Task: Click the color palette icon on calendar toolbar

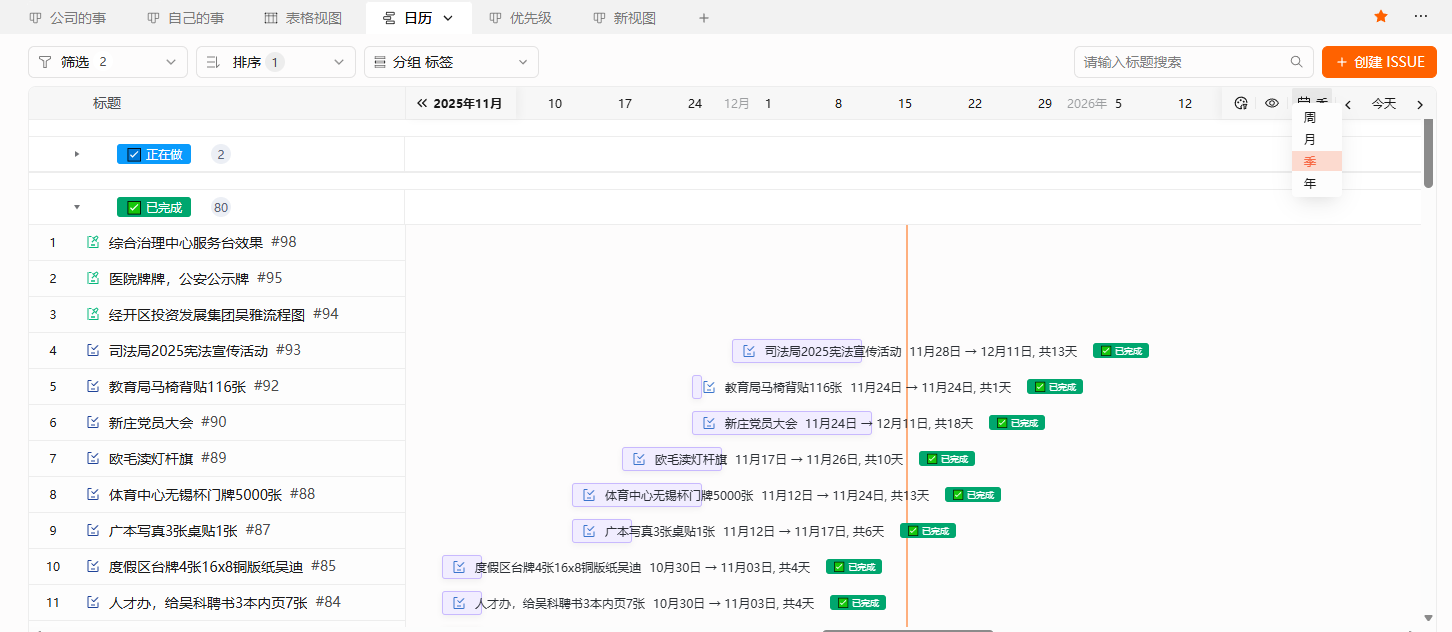Action: coord(1241,103)
